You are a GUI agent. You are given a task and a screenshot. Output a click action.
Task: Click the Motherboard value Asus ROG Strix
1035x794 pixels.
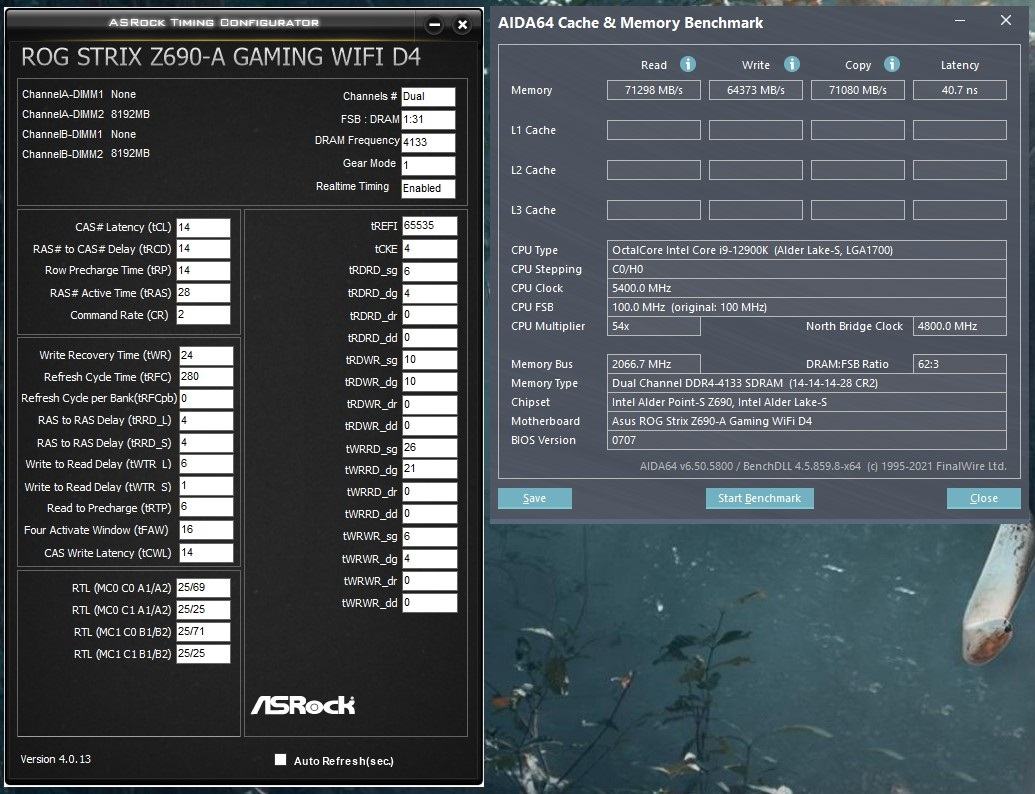tap(807, 421)
